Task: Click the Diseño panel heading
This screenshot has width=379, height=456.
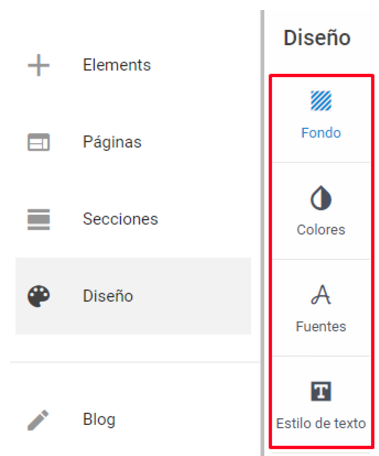Action: coord(317,37)
